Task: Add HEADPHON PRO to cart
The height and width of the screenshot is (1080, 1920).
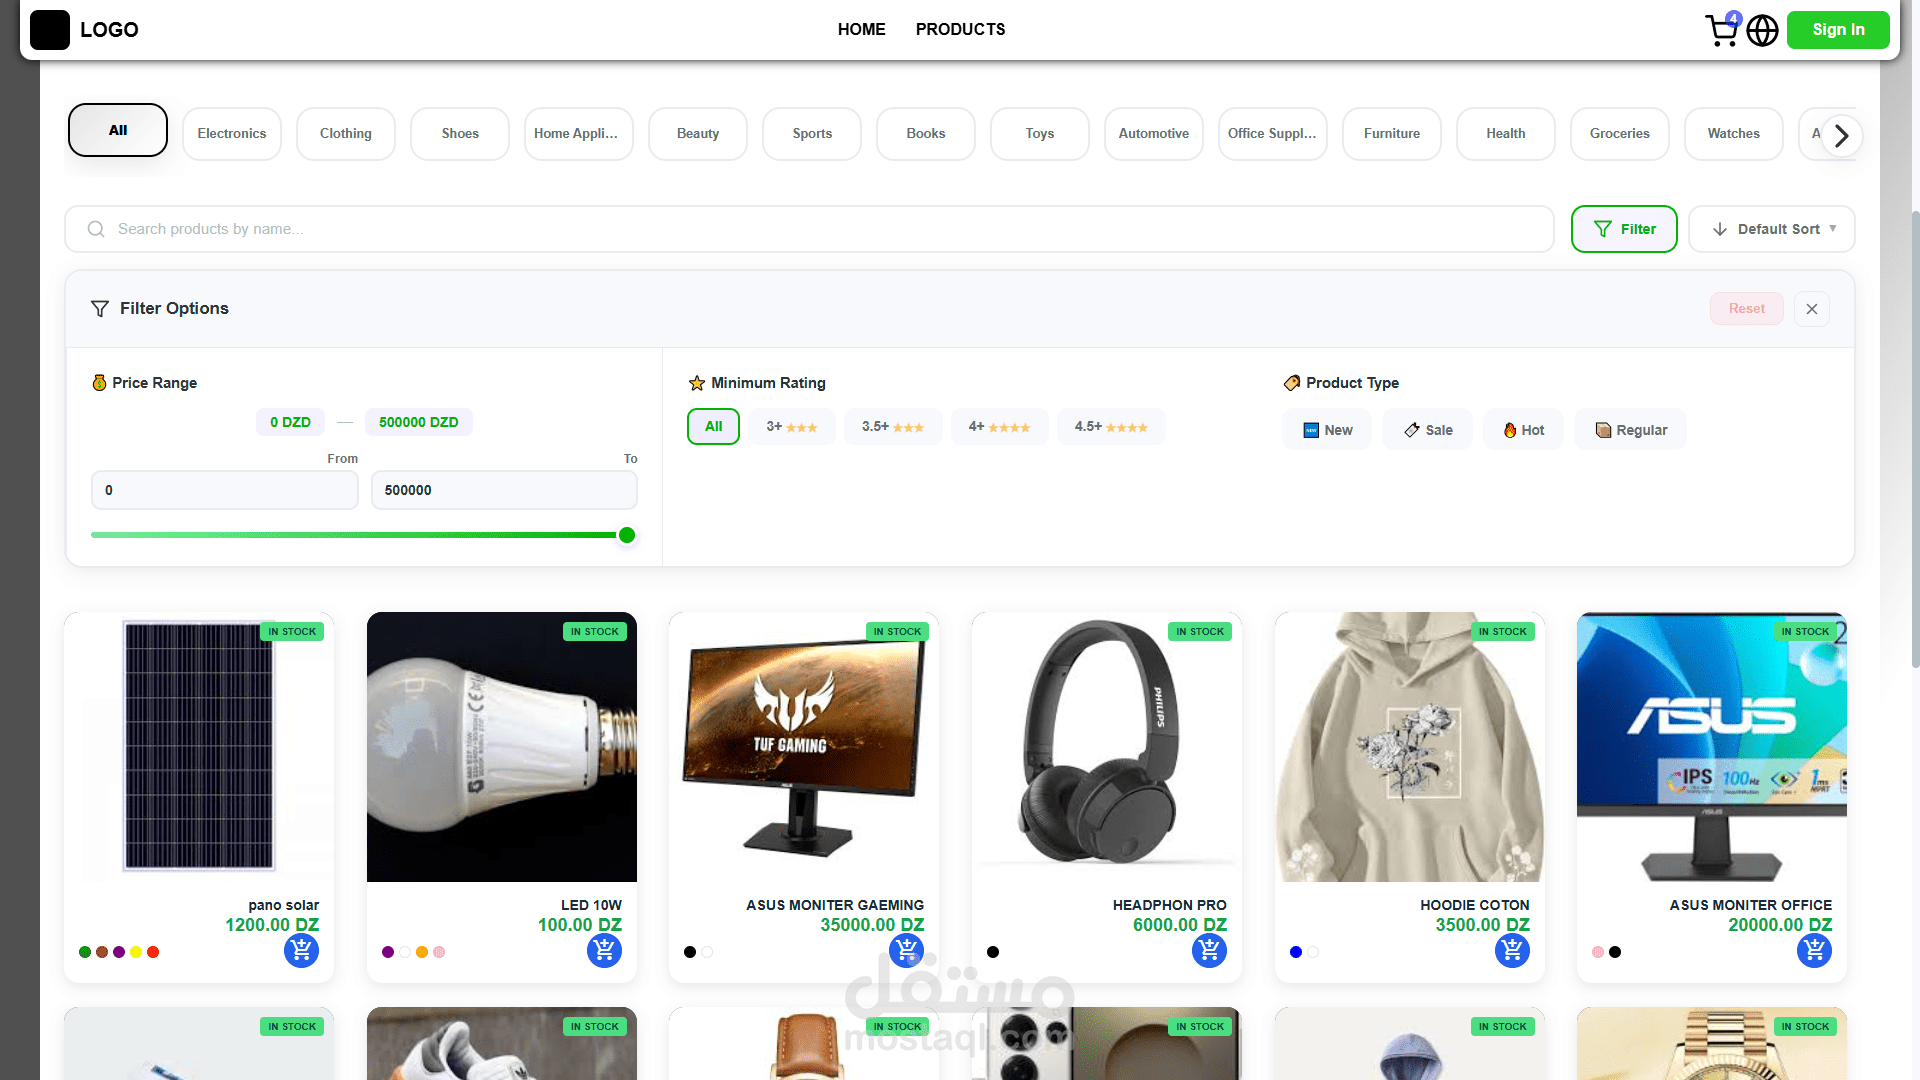Action: [1209, 950]
